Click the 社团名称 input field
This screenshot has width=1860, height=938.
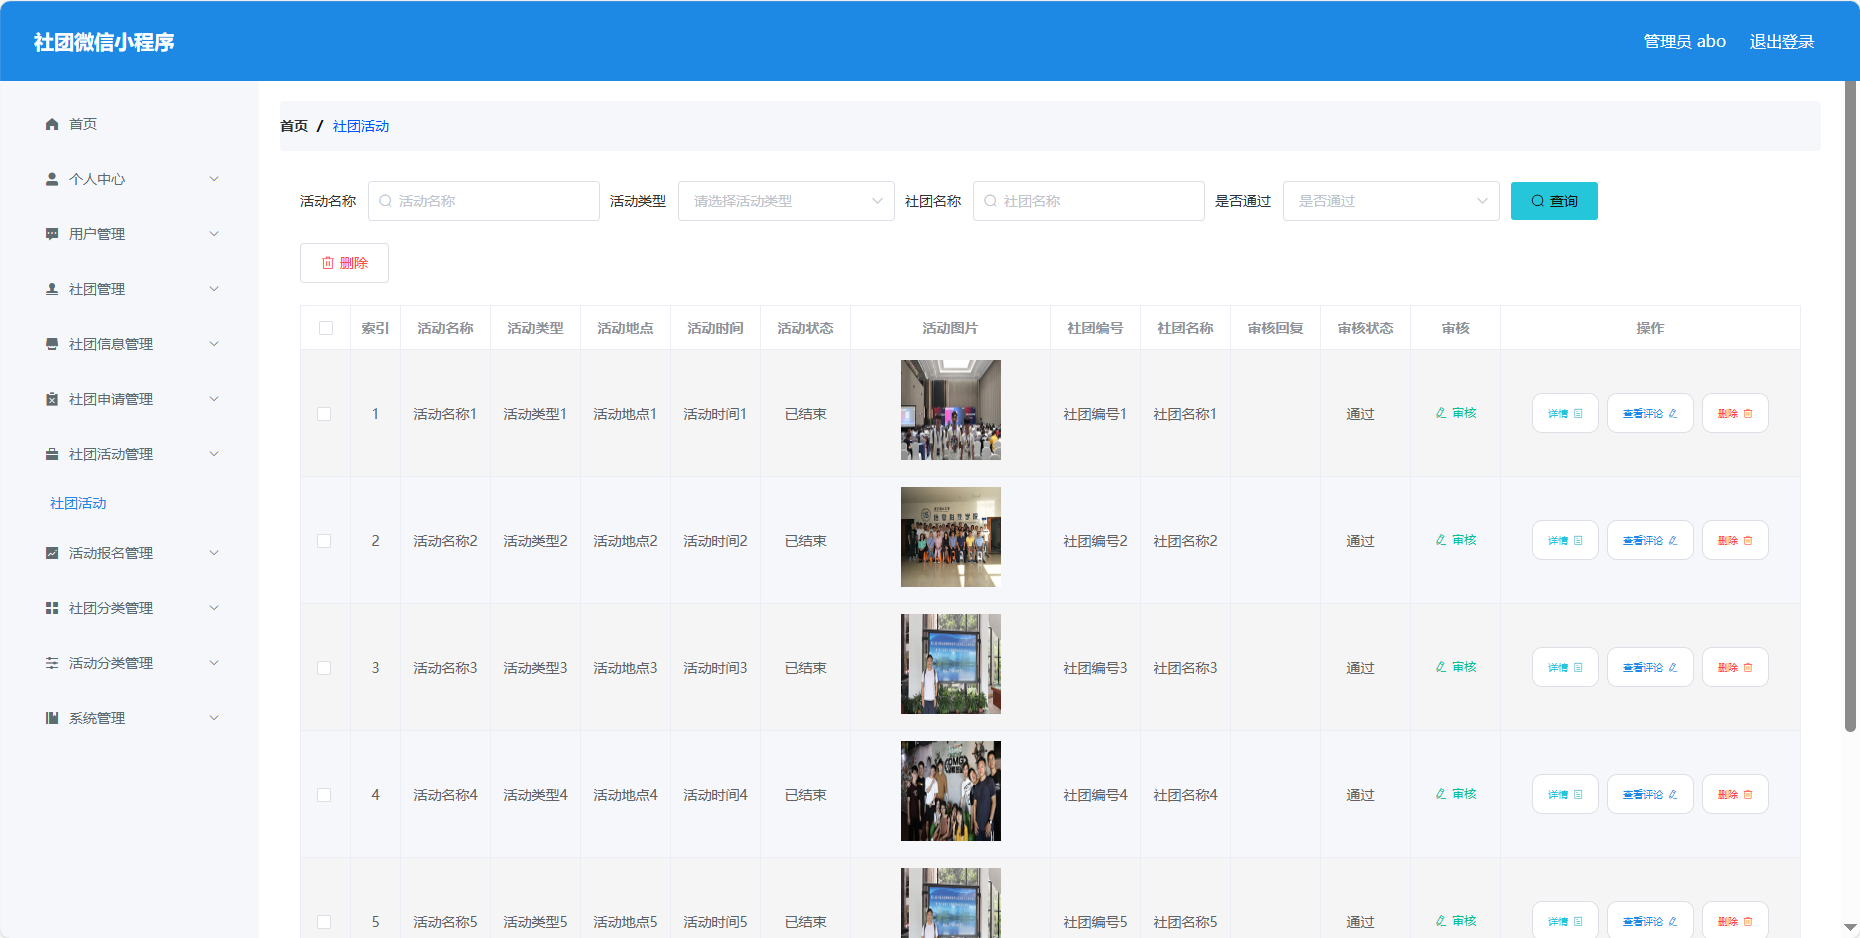click(1089, 201)
